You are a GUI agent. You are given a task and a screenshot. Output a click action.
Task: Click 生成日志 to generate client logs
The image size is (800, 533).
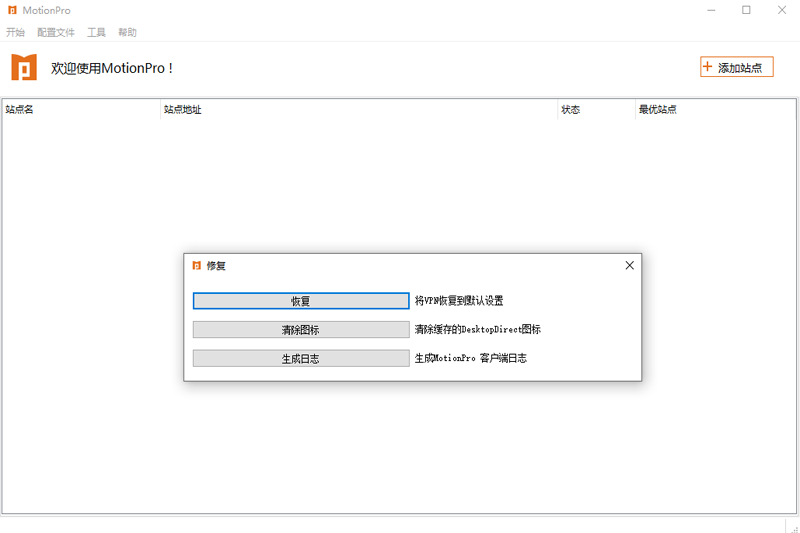[300, 358]
